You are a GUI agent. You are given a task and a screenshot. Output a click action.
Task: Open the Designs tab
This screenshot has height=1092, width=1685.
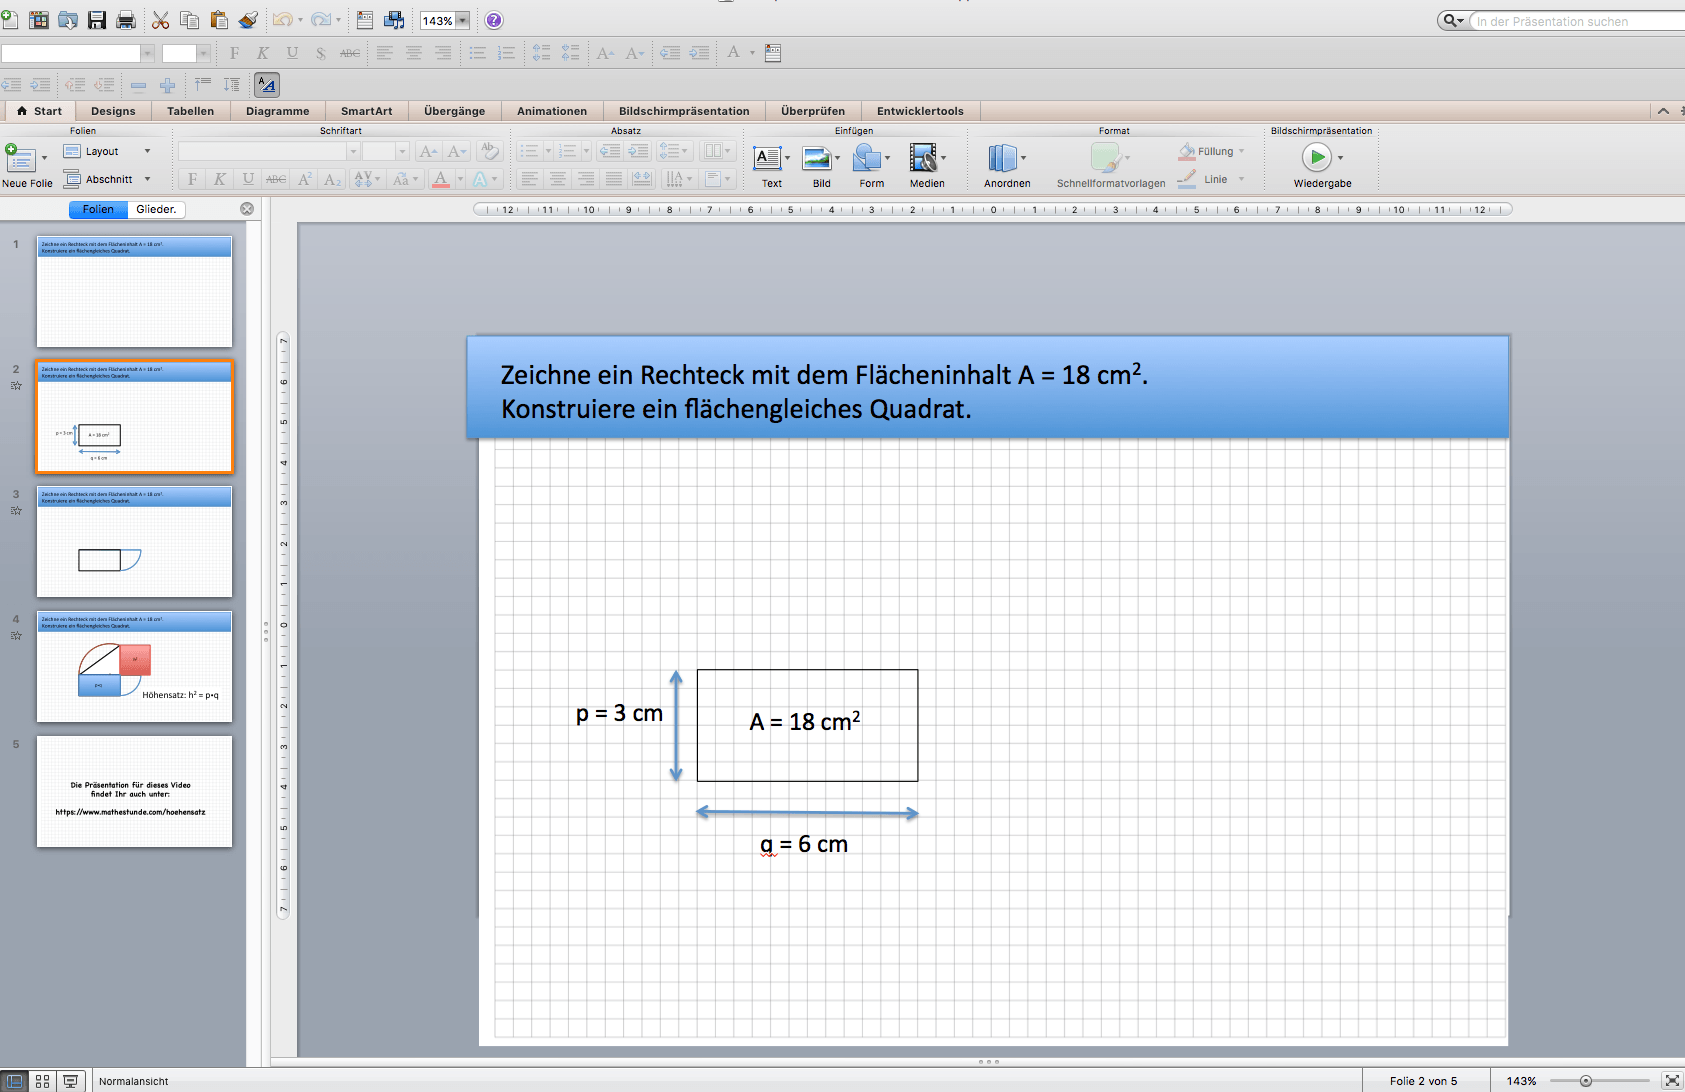(113, 111)
